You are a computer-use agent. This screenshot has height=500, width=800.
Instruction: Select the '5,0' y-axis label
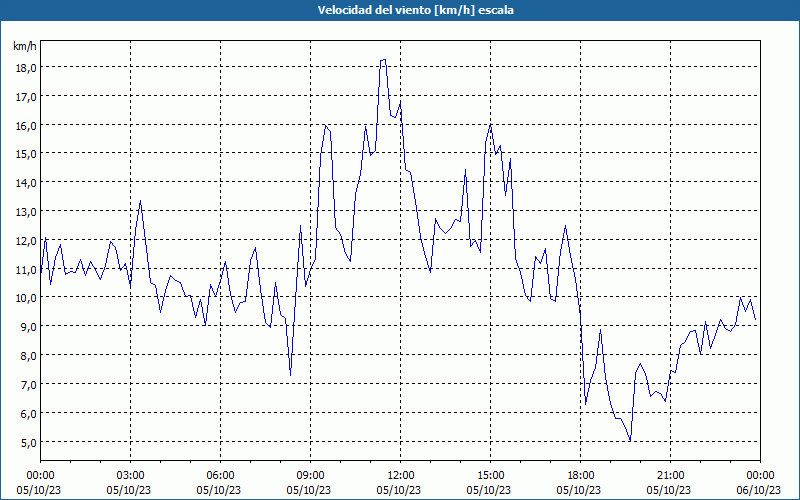coord(28,442)
